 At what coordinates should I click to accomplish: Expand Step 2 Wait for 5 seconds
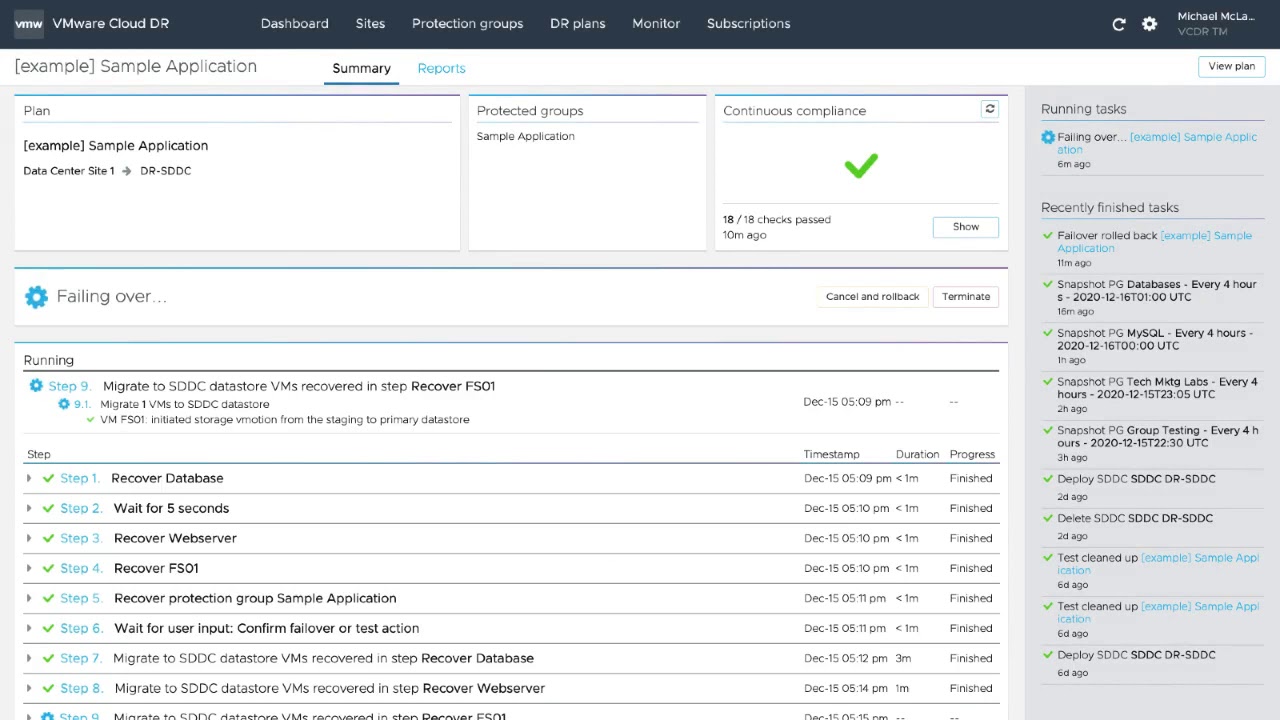pyautogui.click(x=29, y=508)
